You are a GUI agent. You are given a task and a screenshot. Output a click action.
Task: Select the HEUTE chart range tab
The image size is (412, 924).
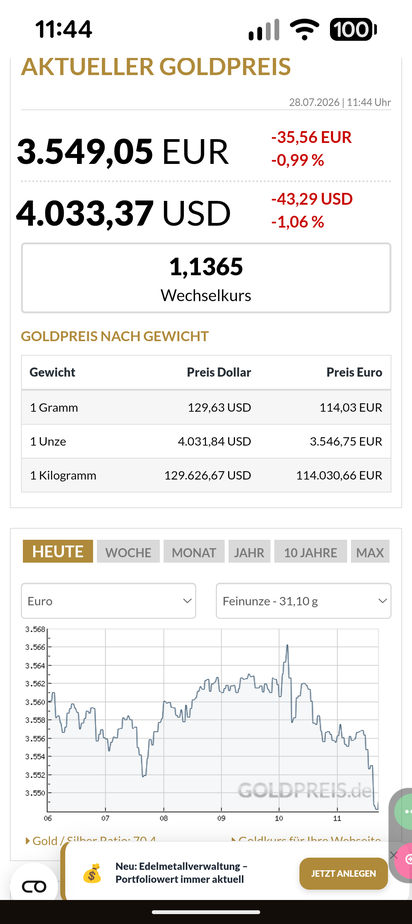click(58, 552)
